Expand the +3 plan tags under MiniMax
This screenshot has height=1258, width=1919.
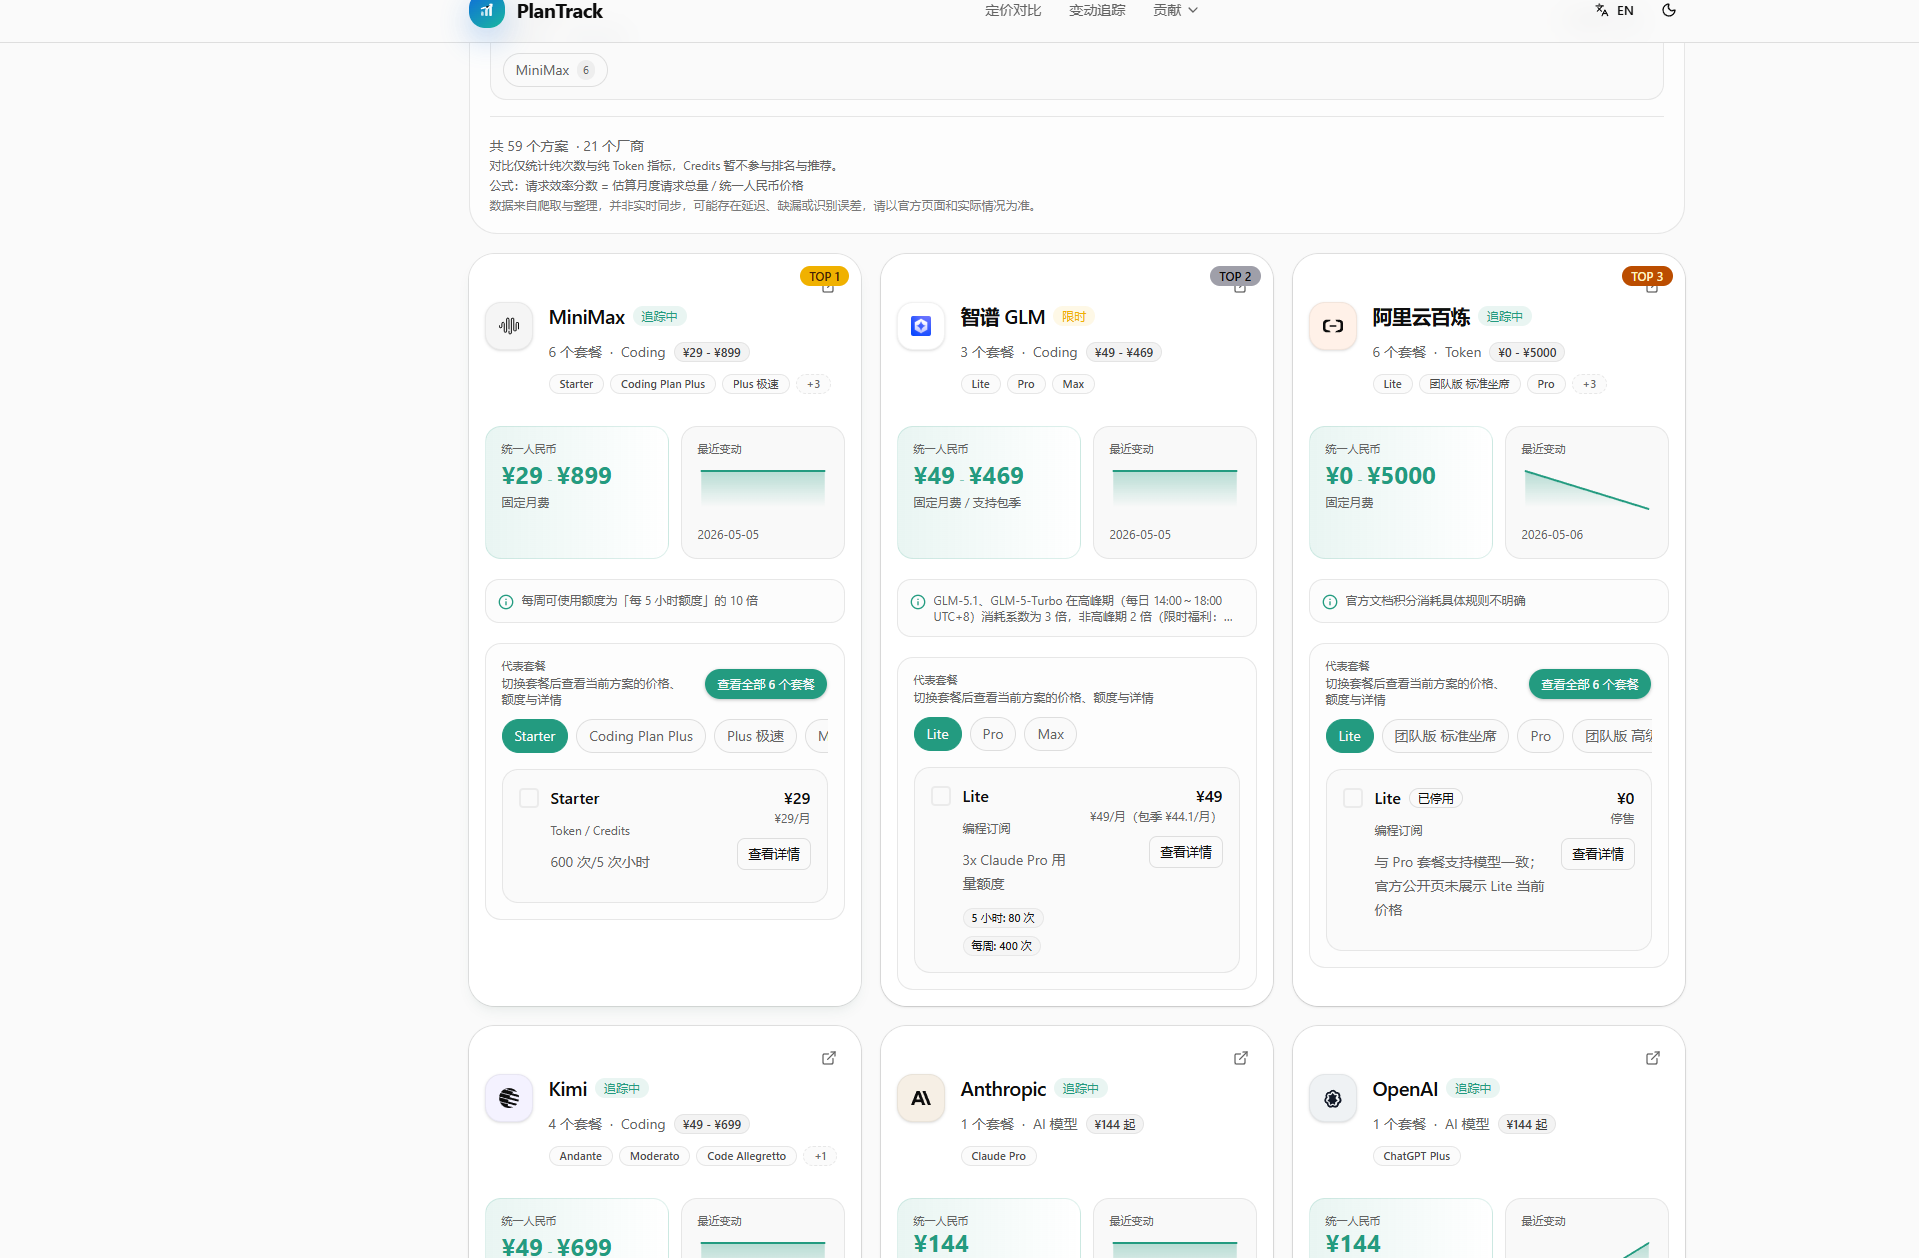tap(814, 384)
